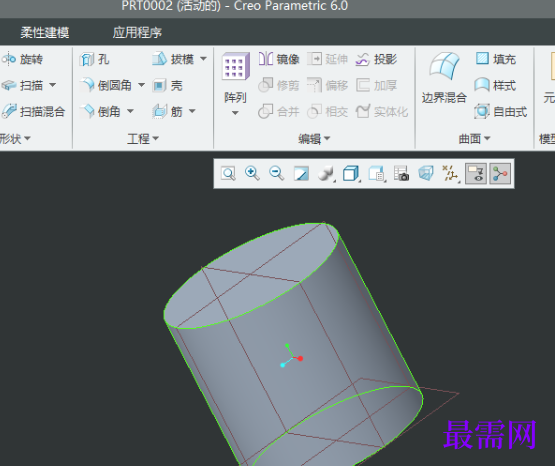The width and height of the screenshot is (555, 466).
Task: Open the saved orientations box icon
Action: point(351,173)
